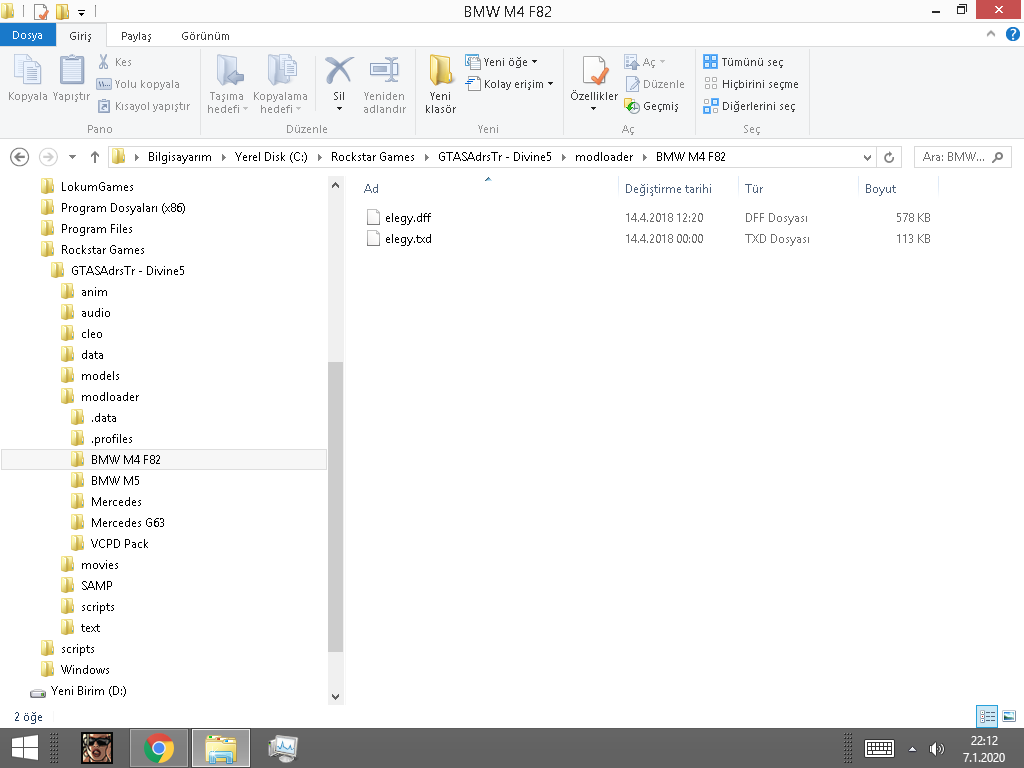Click the Aç open button
The image size is (1024, 768).
coord(645,62)
